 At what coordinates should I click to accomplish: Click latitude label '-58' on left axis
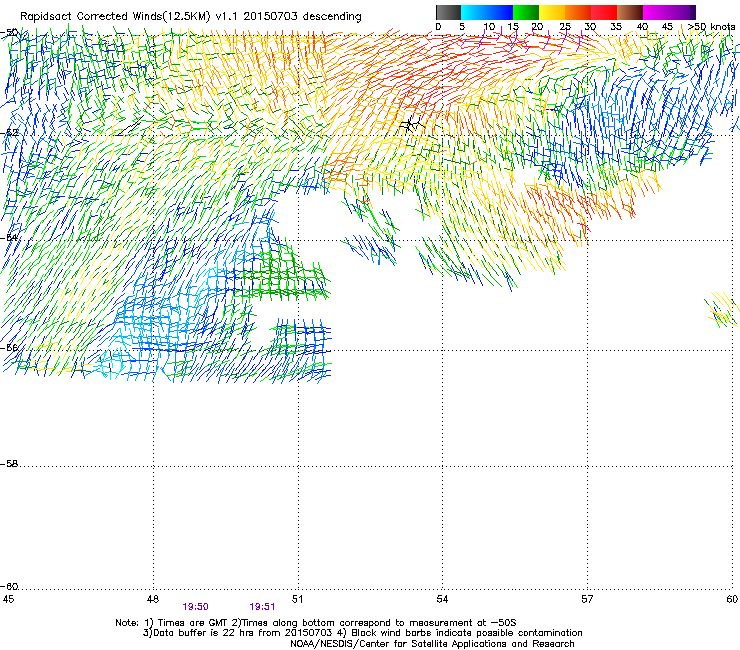click(9, 464)
